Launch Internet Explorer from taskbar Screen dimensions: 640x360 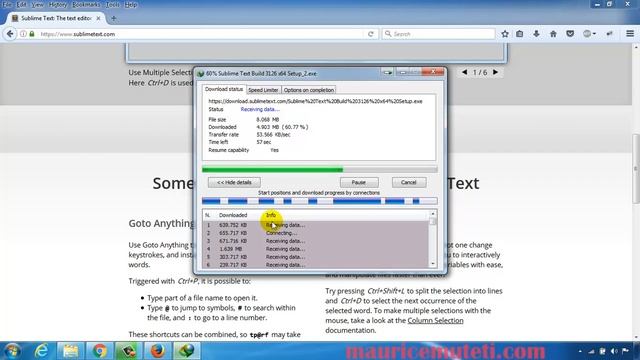(x=42, y=351)
